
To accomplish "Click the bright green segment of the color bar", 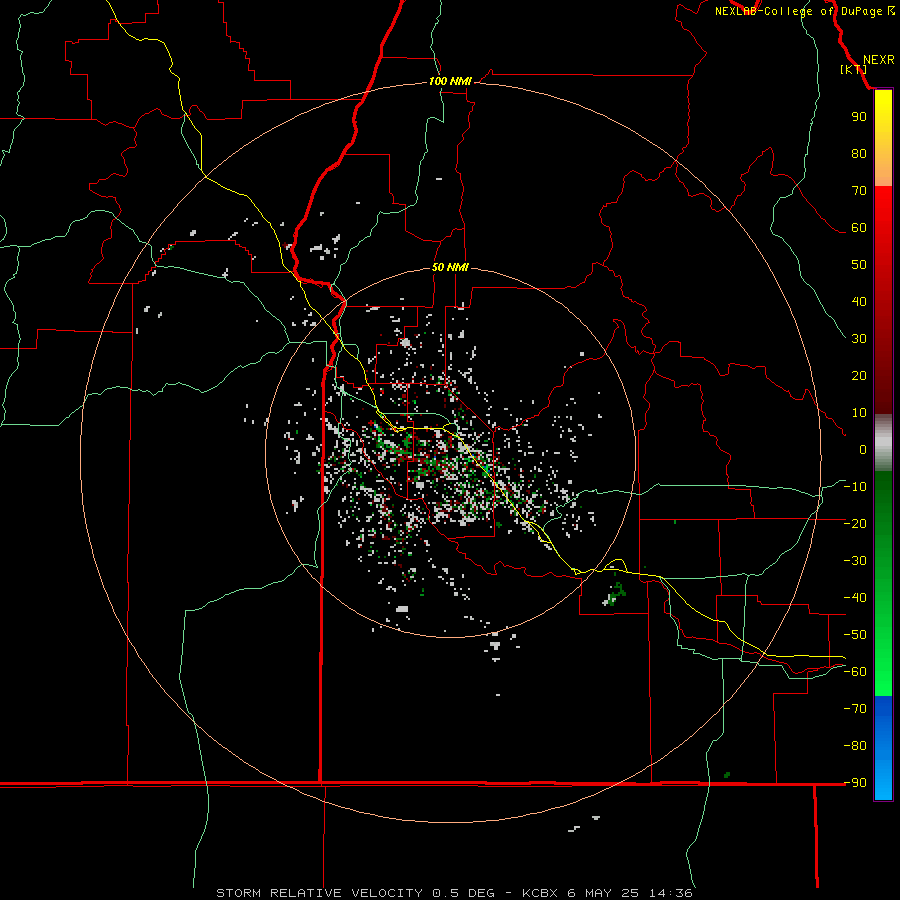I will (x=883, y=654).
